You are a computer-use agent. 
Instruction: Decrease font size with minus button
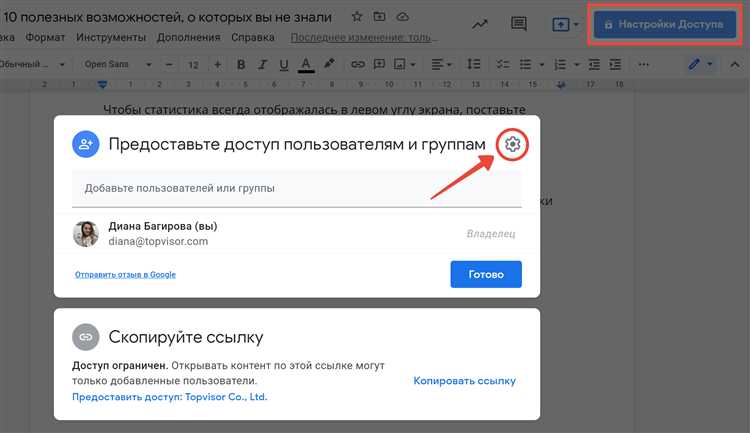point(169,64)
